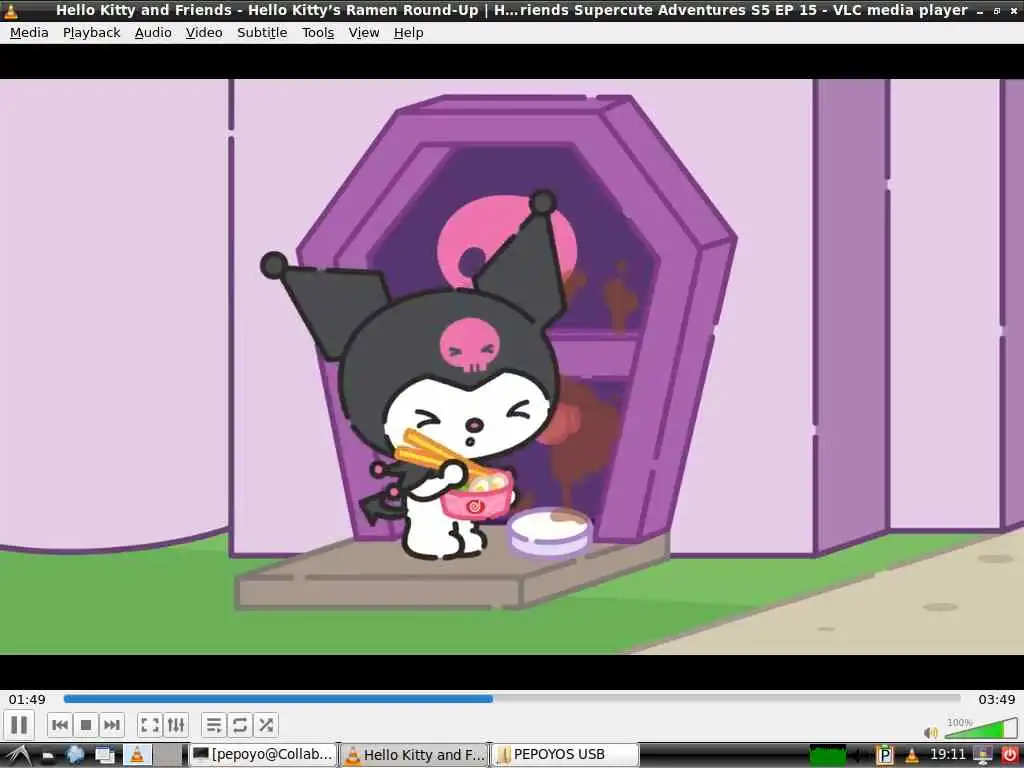Open the clock showing 19:11
The width and height of the screenshot is (1024, 768).
[948, 755]
